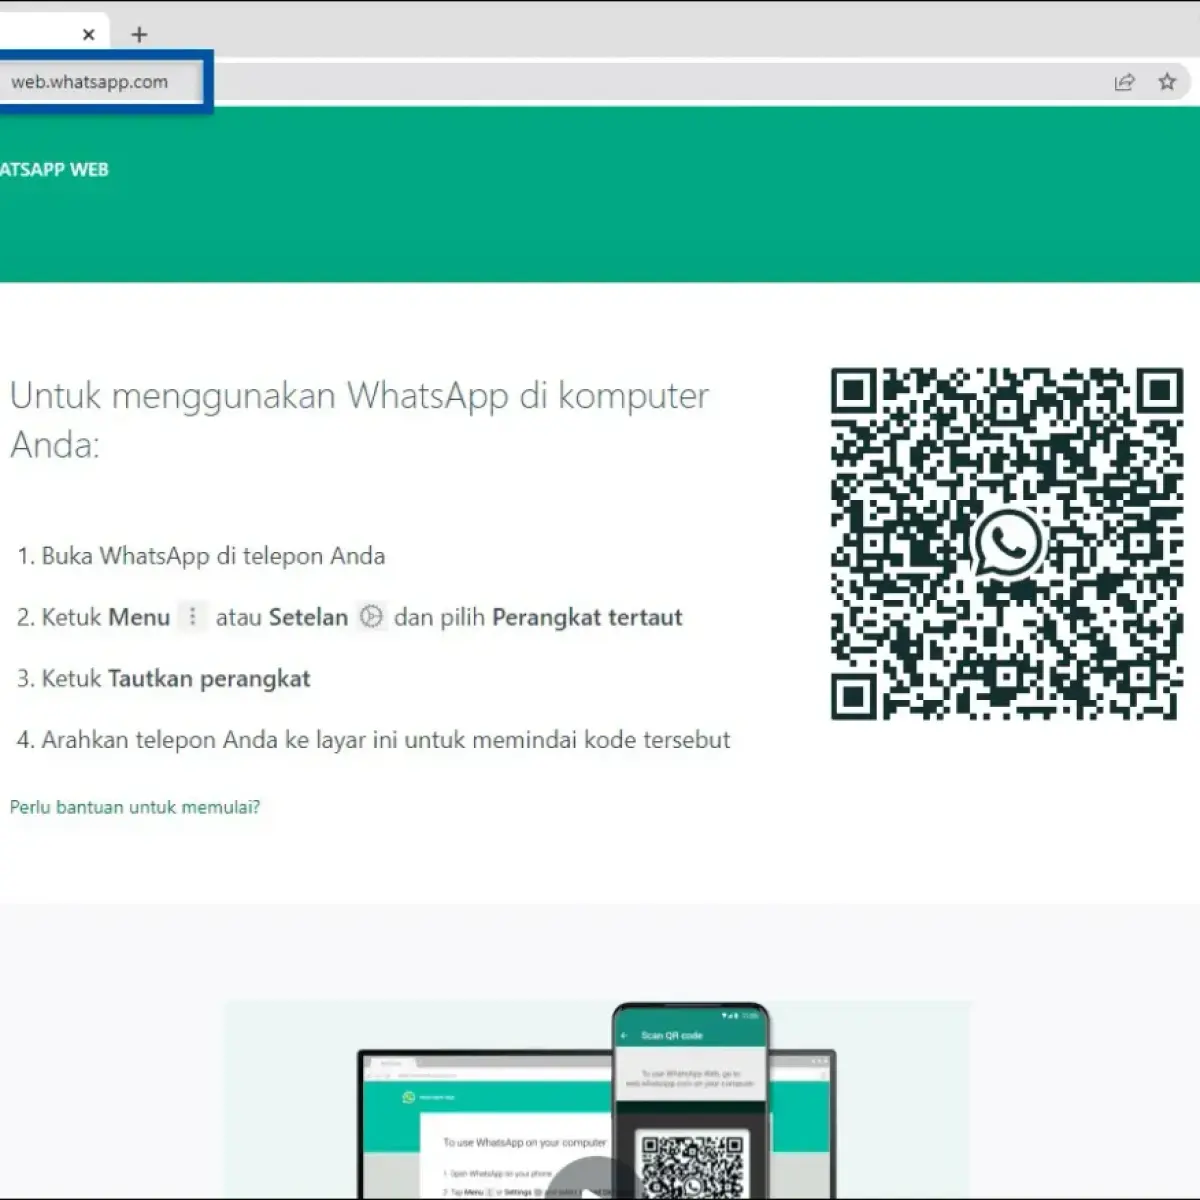Open a new tab with the plus button
Image resolution: width=1200 pixels, height=1200 pixels.
click(139, 35)
